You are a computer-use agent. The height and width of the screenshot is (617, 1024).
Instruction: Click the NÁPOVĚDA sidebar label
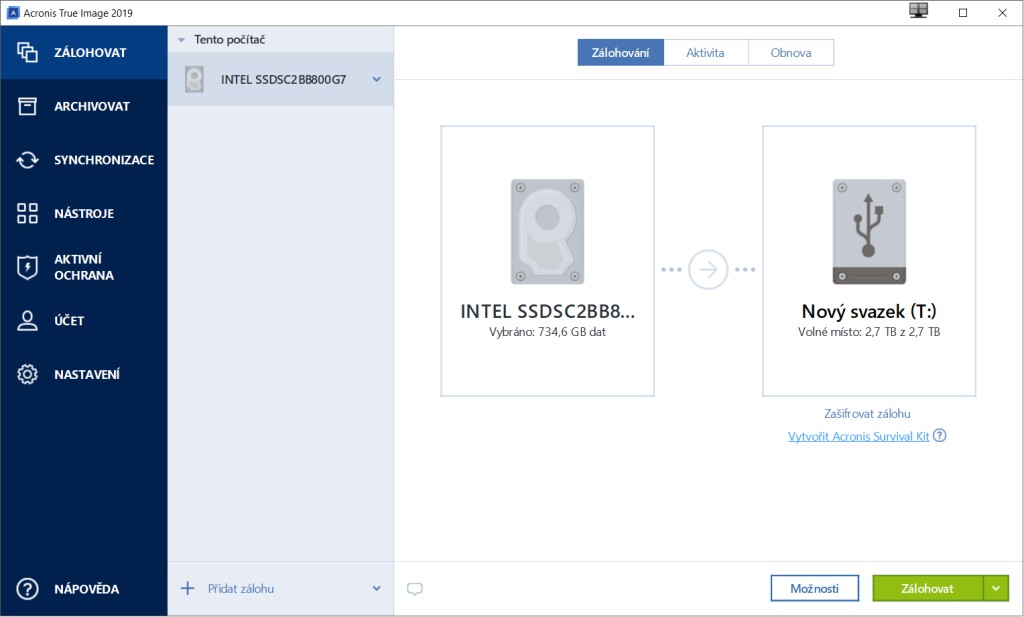(x=87, y=589)
